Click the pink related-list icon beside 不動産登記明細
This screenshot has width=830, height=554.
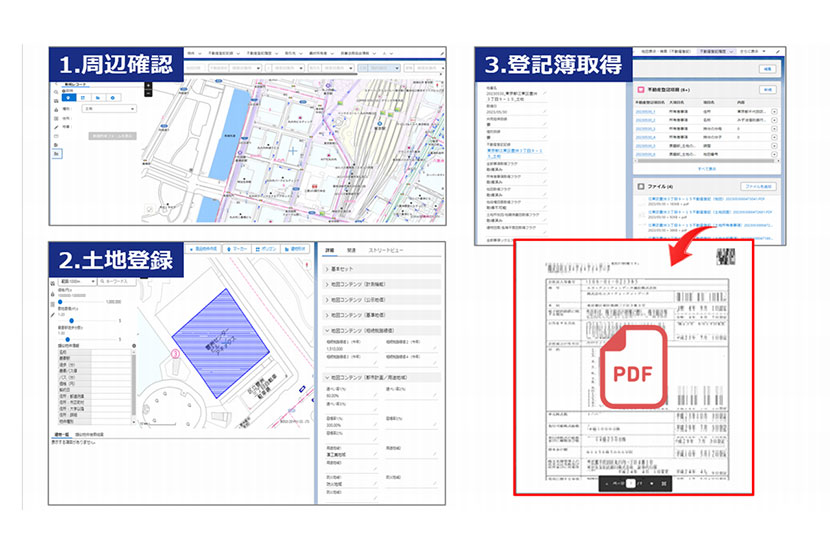tap(641, 90)
